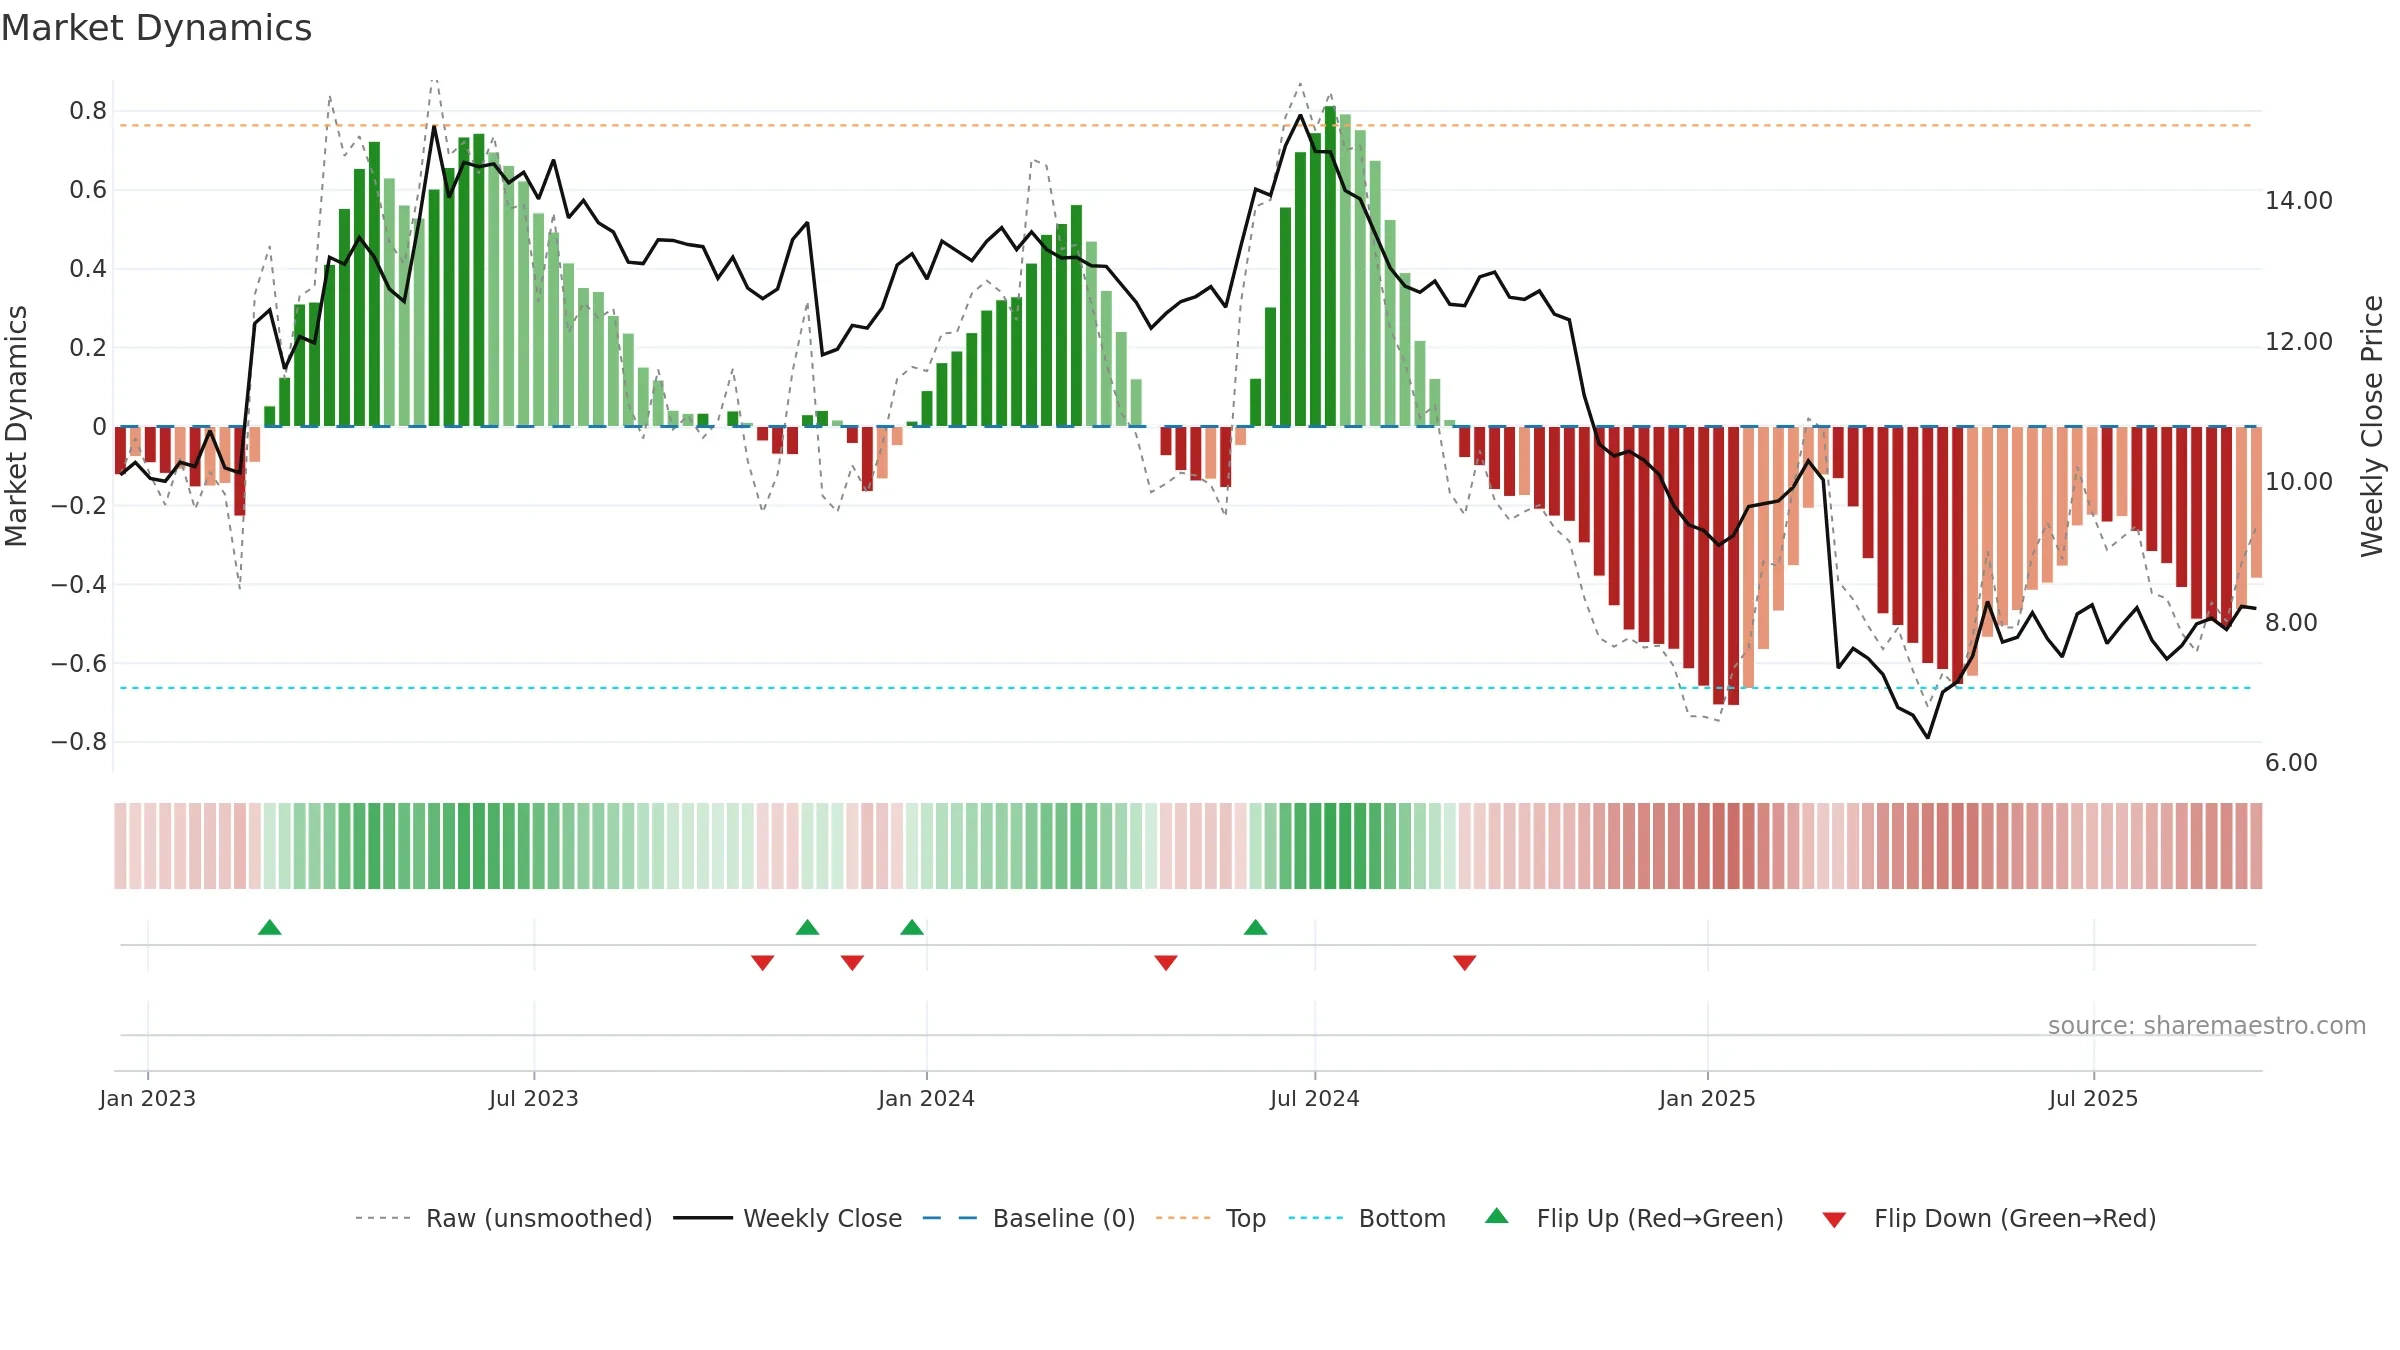Click the Jul 2024 axis label
The image size is (2400, 1350).
tap(1315, 1098)
